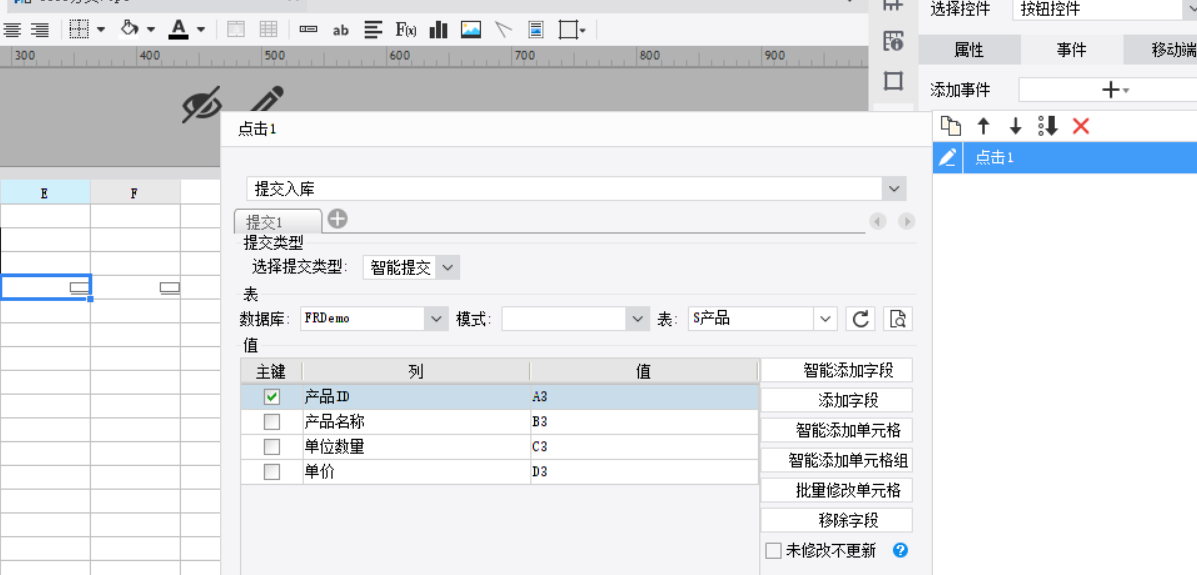Check primary key for 单位数量
The image size is (1197, 575).
272,447
